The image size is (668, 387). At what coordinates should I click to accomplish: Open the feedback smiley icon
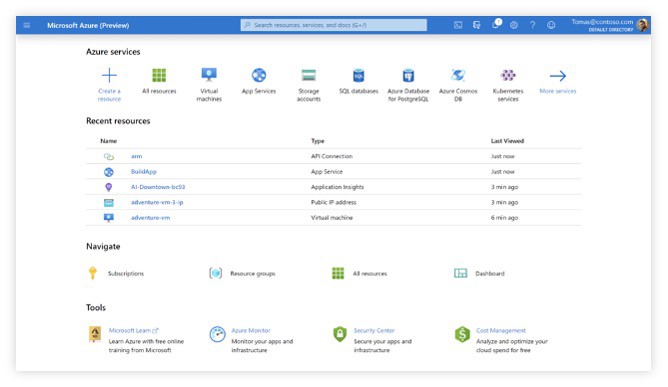click(x=551, y=25)
